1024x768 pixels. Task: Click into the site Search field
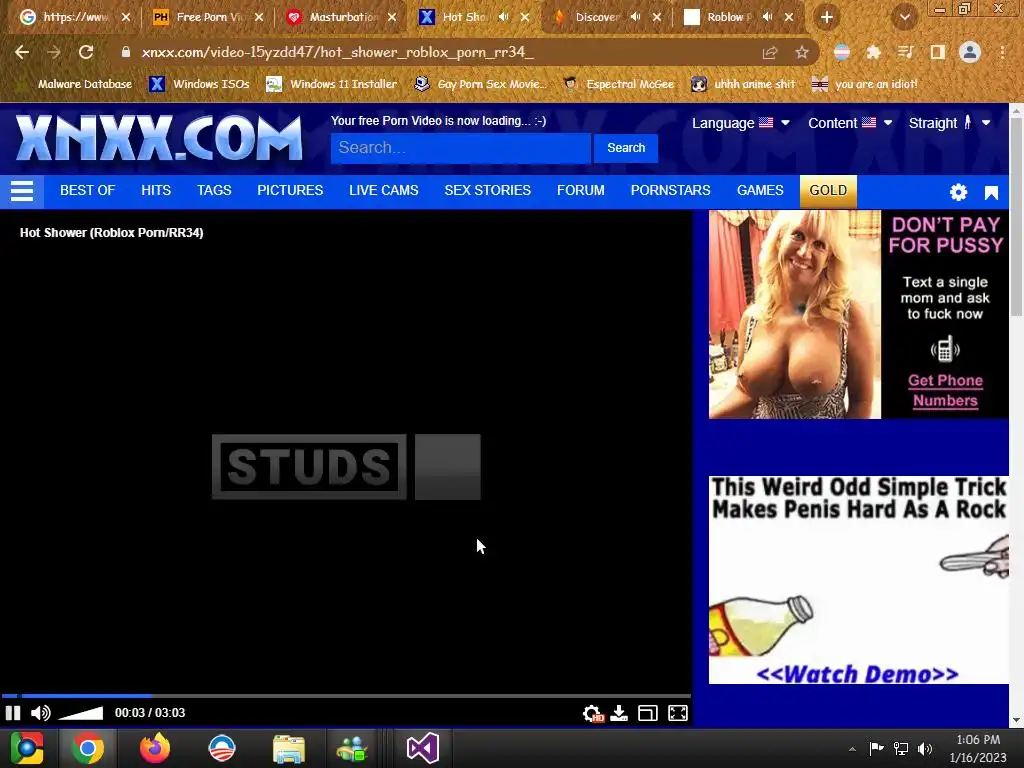click(x=460, y=148)
